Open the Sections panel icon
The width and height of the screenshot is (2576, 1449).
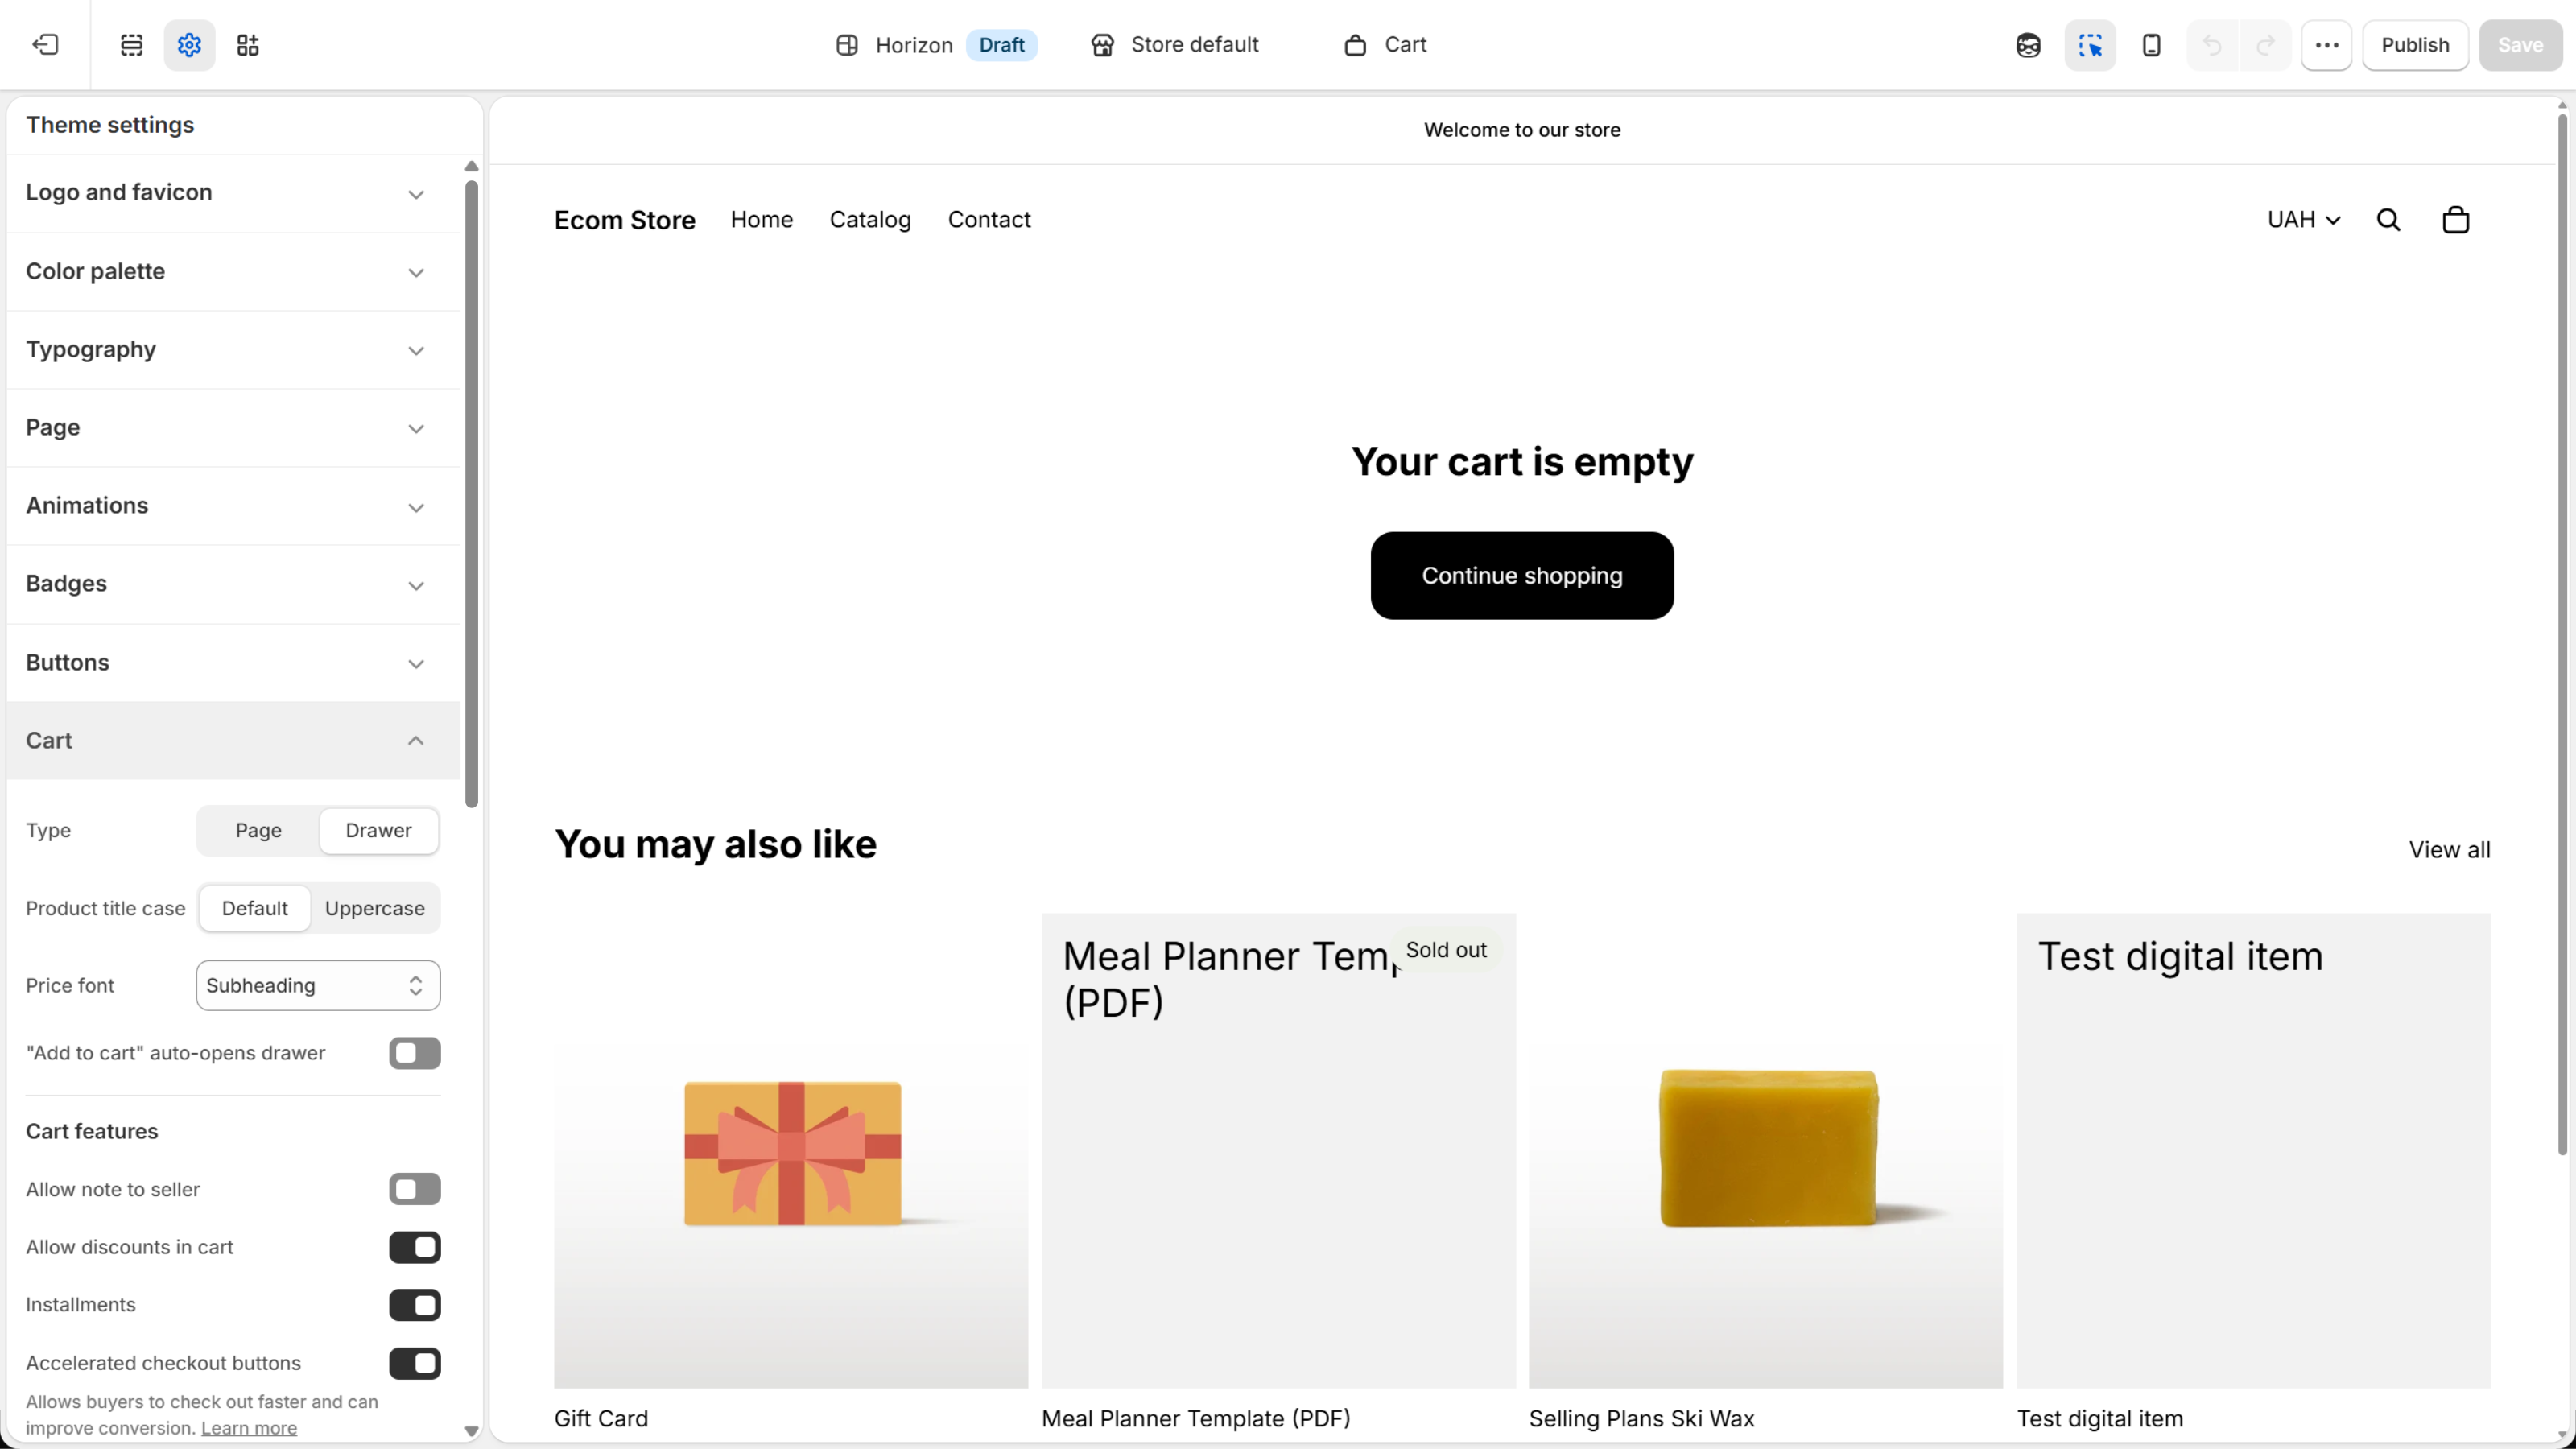point(131,45)
